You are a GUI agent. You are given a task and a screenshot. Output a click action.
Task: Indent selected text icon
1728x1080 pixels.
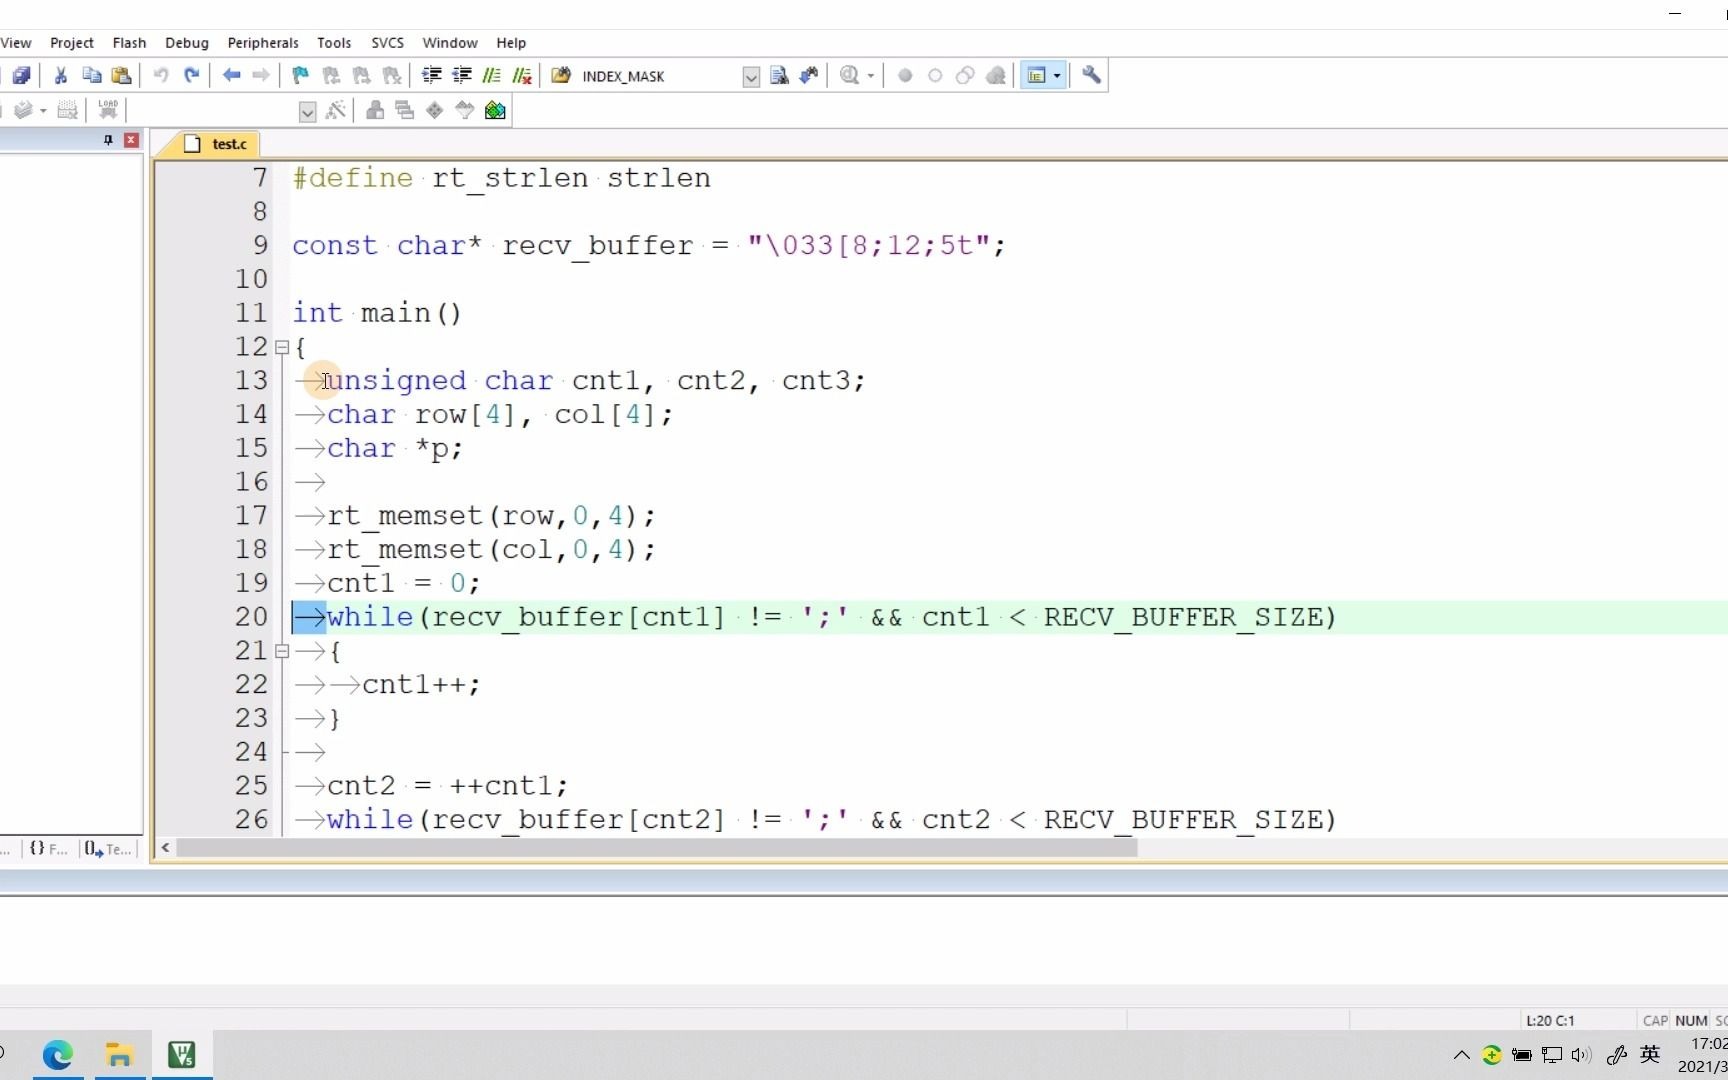[431, 75]
